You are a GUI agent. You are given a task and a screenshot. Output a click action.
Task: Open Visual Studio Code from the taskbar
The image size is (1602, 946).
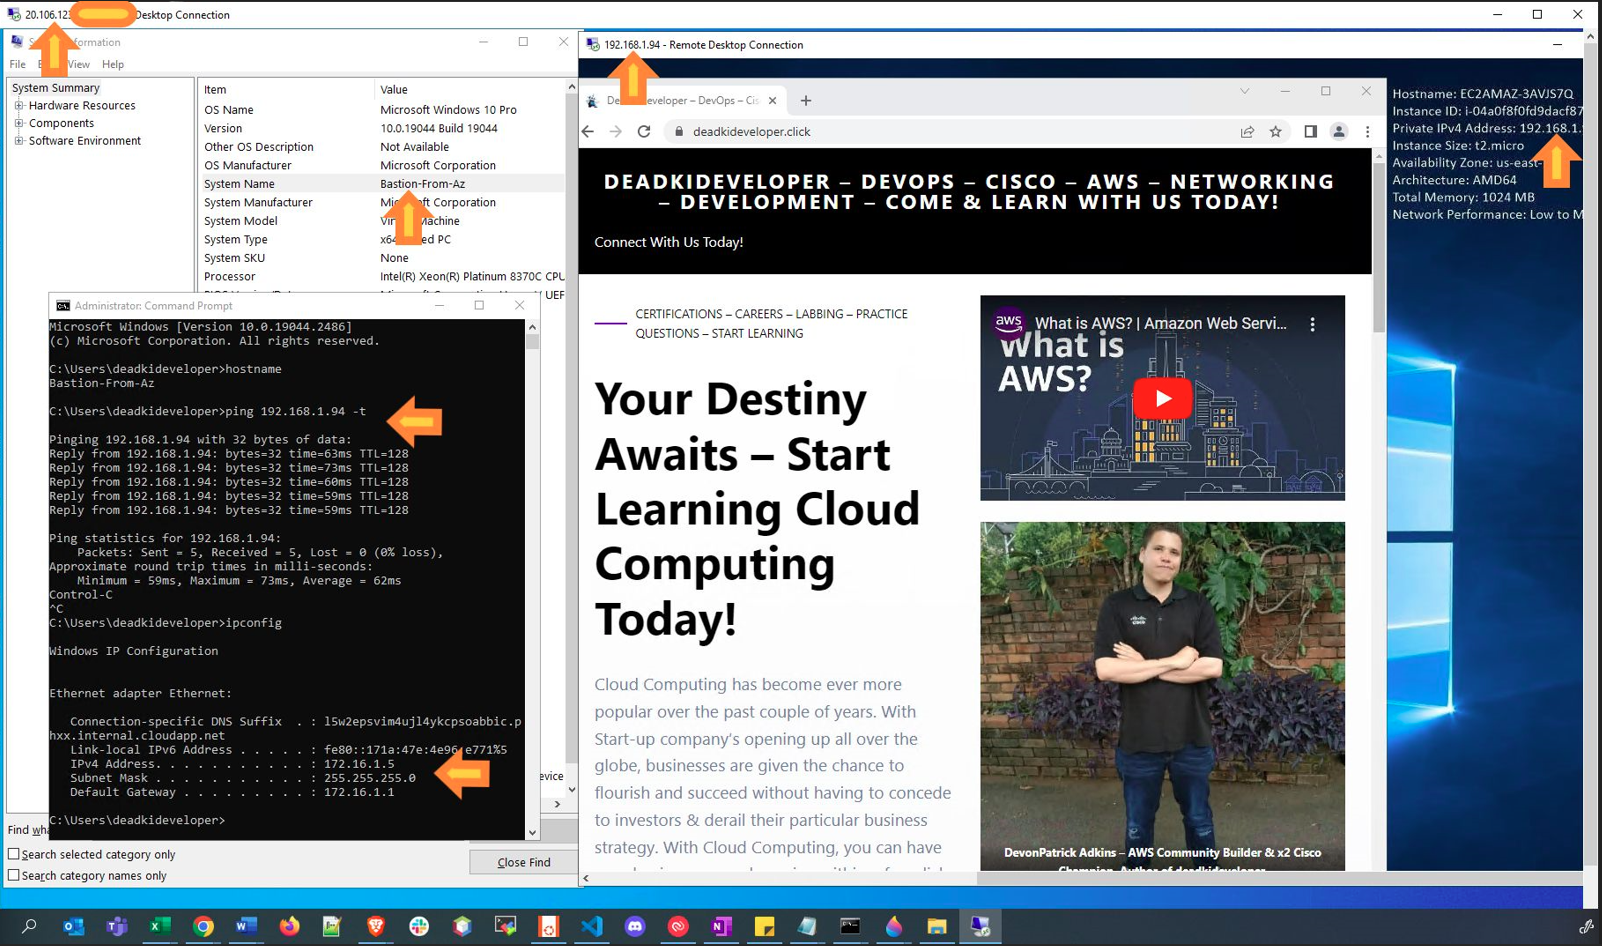coord(592,926)
